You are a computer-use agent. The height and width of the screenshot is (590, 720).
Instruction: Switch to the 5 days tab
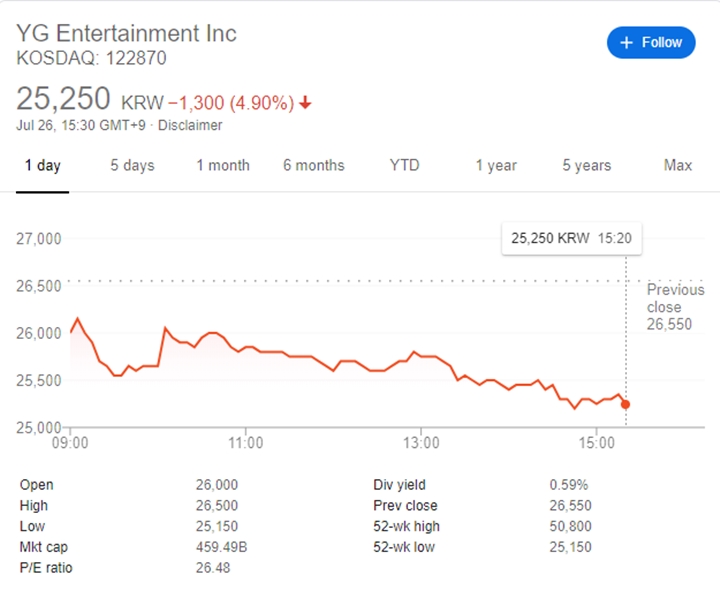click(x=132, y=165)
